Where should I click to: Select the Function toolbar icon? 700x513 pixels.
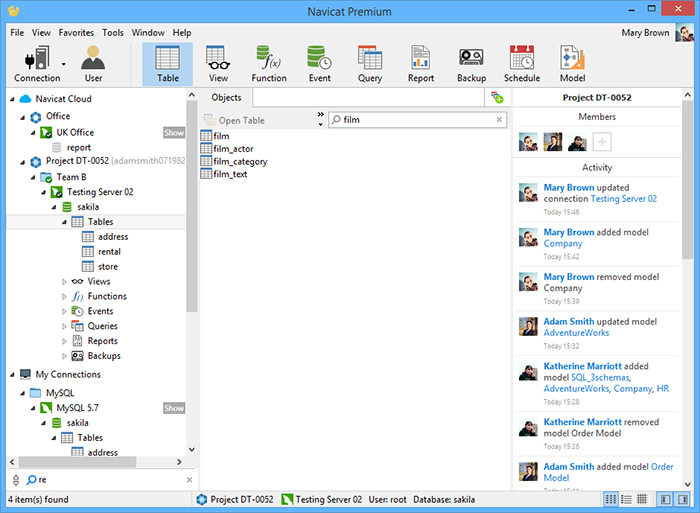tap(269, 64)
